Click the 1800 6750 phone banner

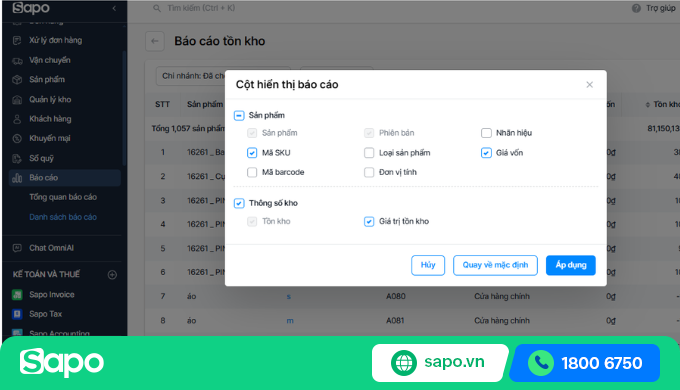585,363
